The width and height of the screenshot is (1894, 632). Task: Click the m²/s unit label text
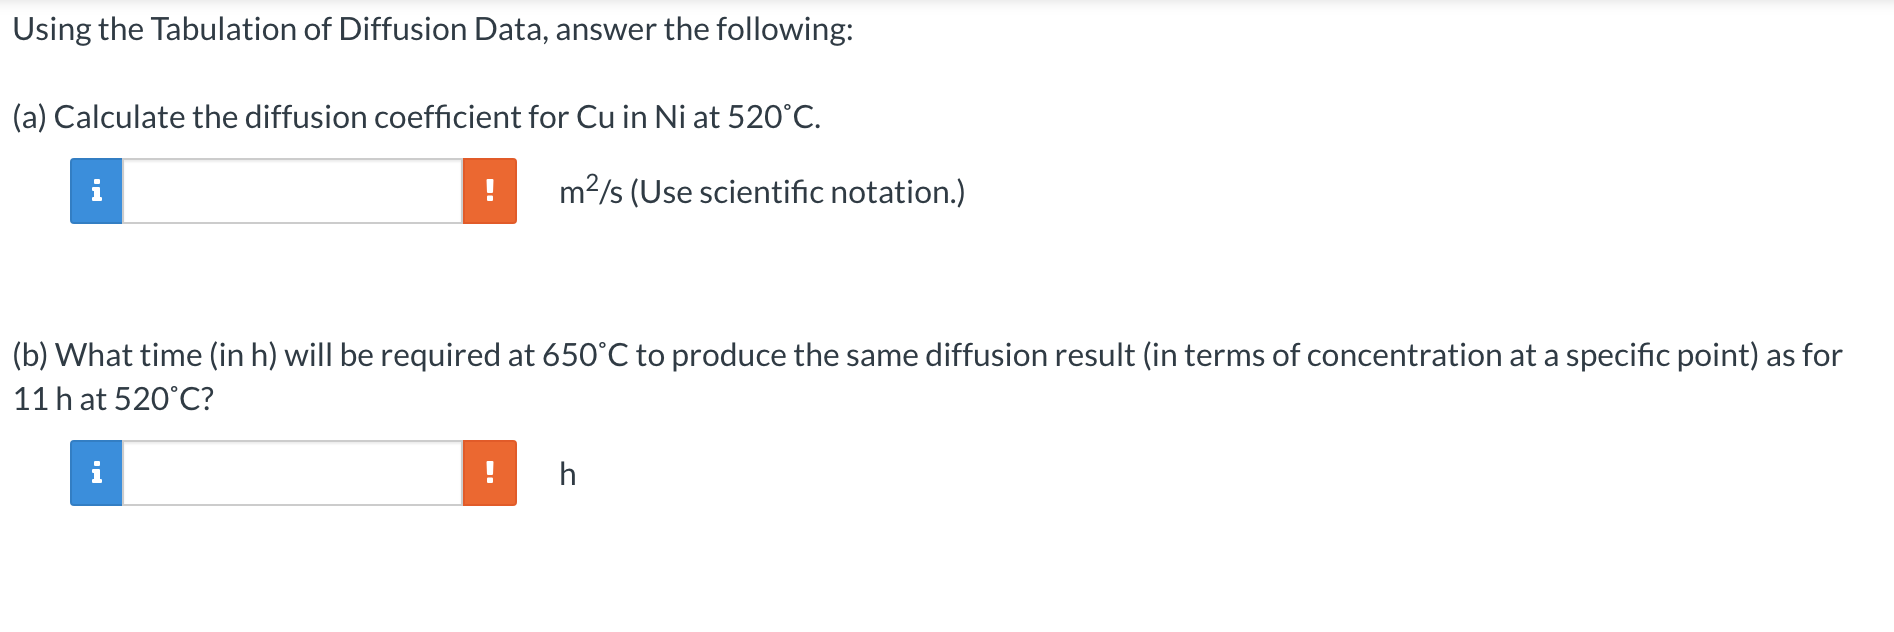(x=590, y=191)
